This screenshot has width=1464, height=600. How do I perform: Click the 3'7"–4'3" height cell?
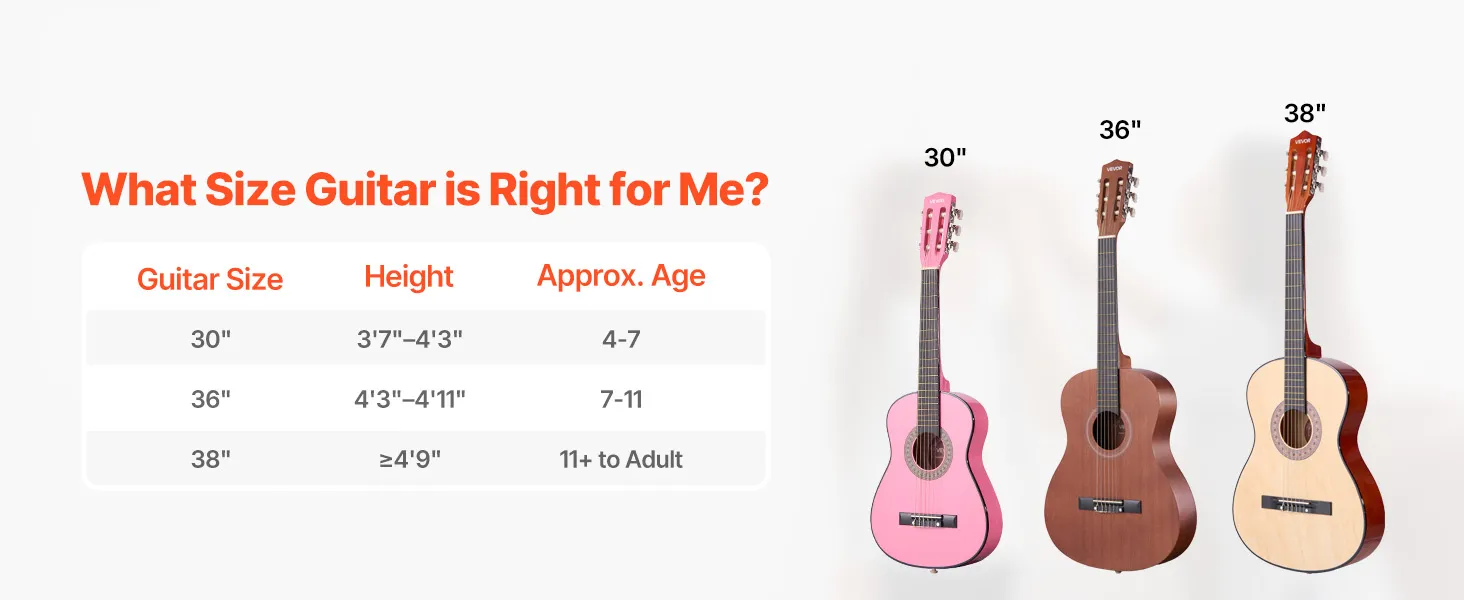(409, 339)
